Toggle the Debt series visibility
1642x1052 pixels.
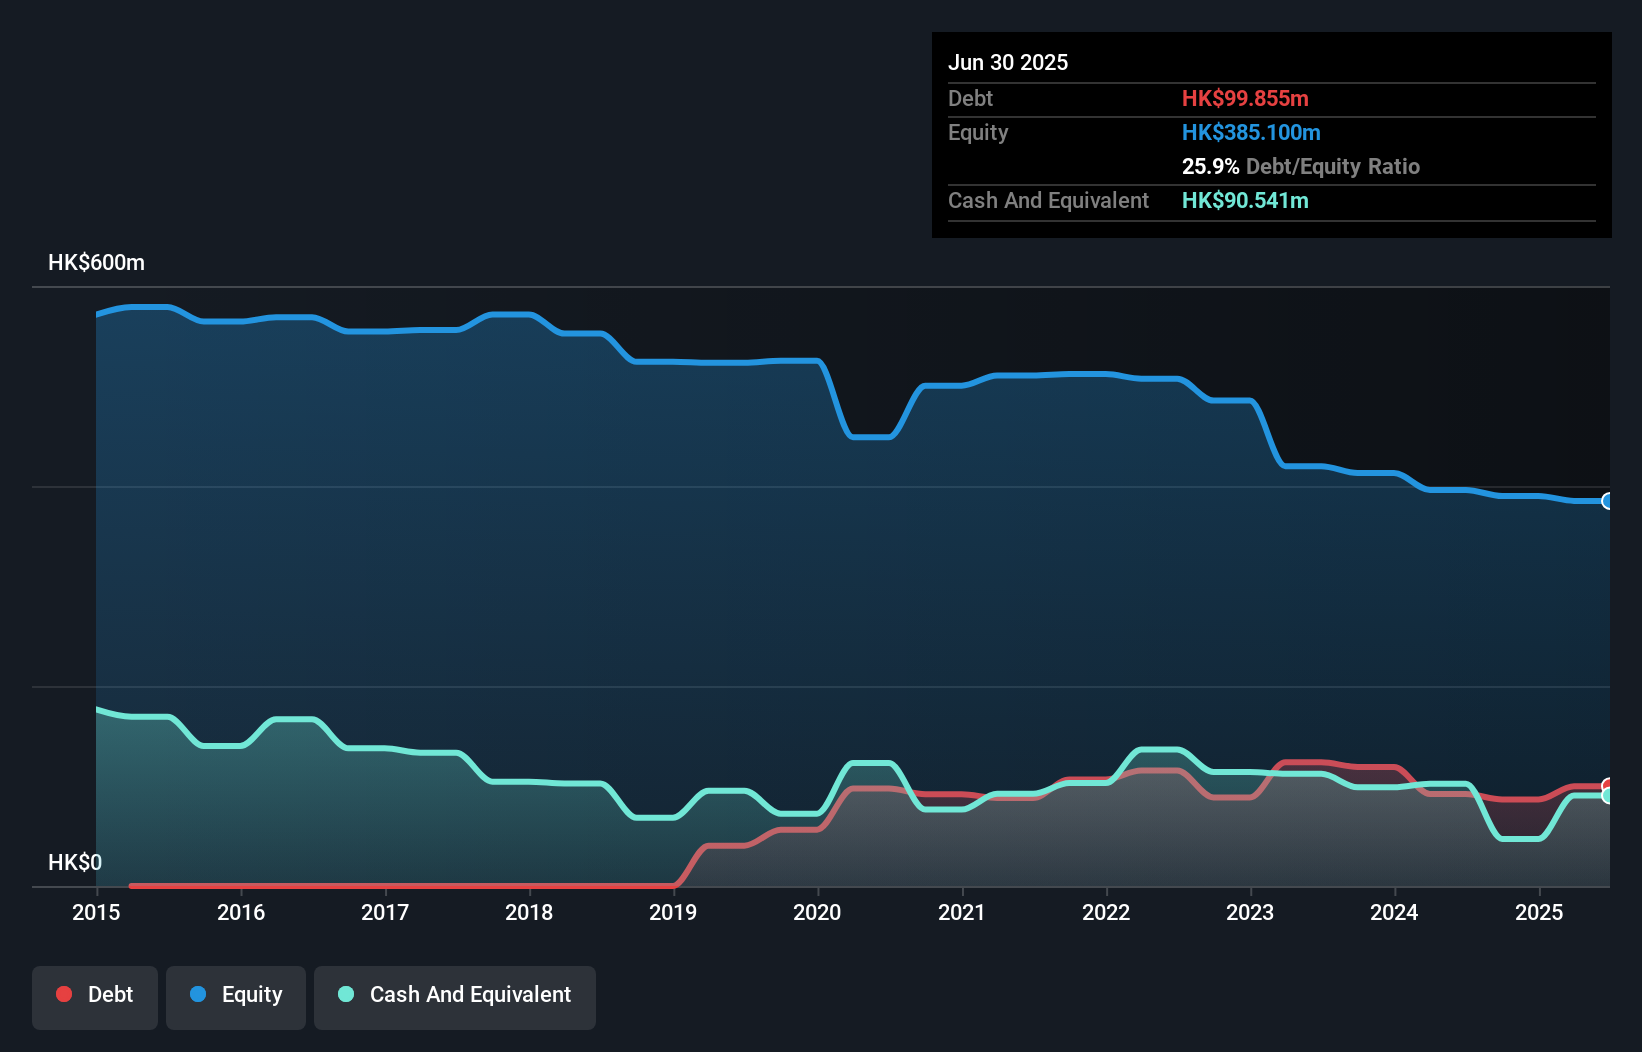pyautogui.click(x=94, y=994)
